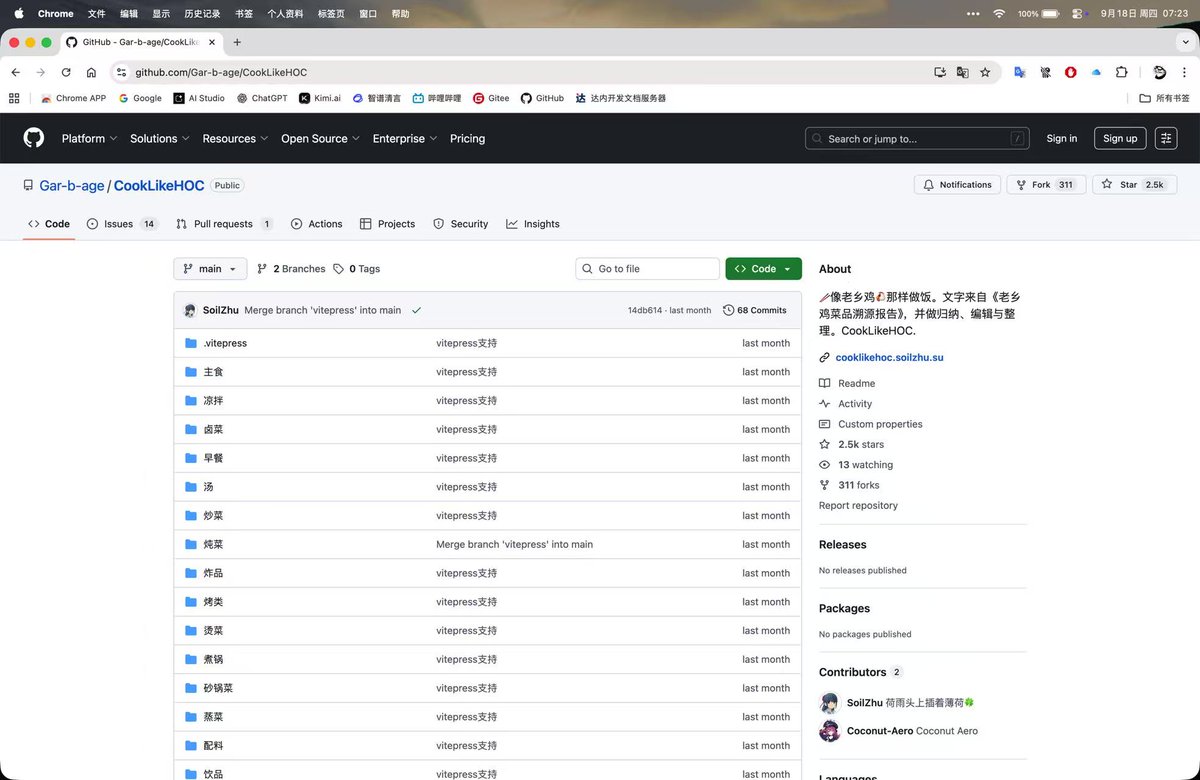Image resolution: width=1200 pixels, height=780 pixels.
Task: Expand the main branch selector
Action: click(209, 268)
